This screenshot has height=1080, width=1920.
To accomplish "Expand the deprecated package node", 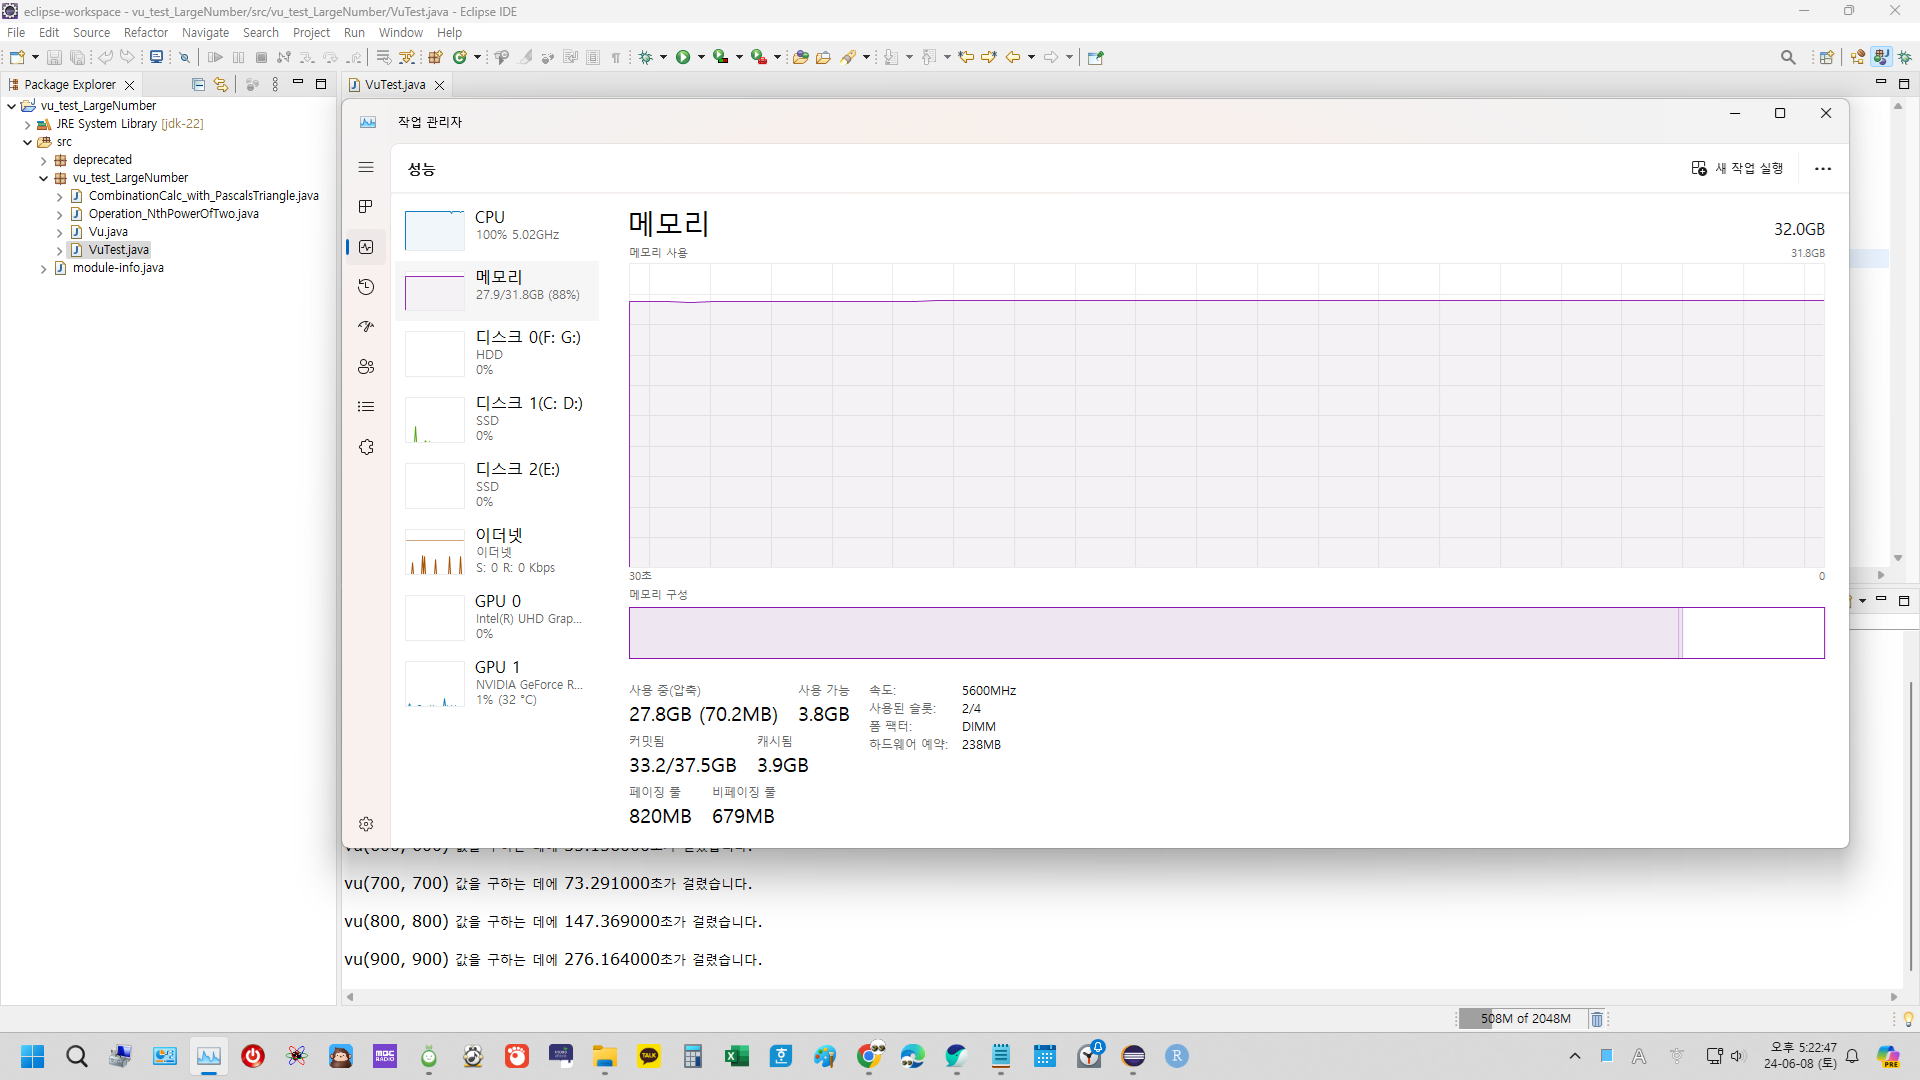I will point(44,160).
